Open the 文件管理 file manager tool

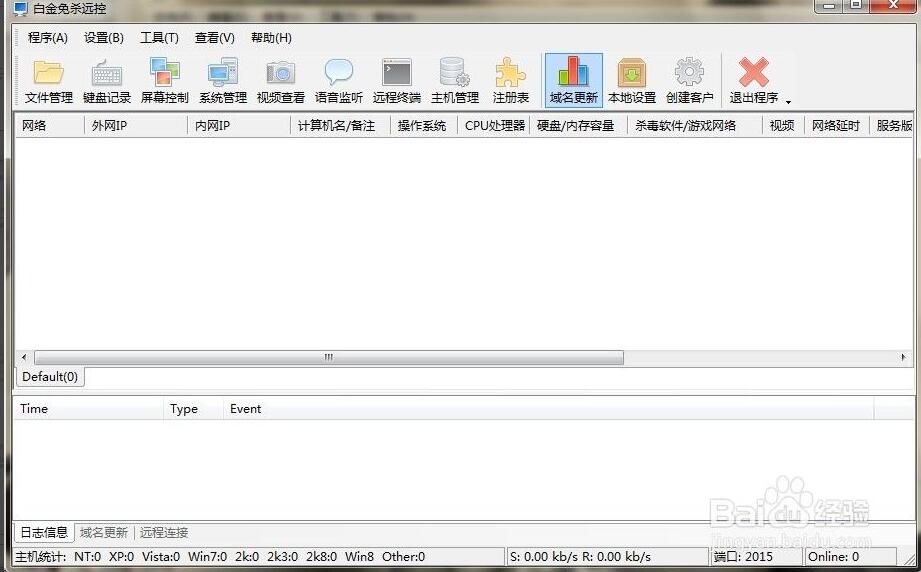coord(49,81)
